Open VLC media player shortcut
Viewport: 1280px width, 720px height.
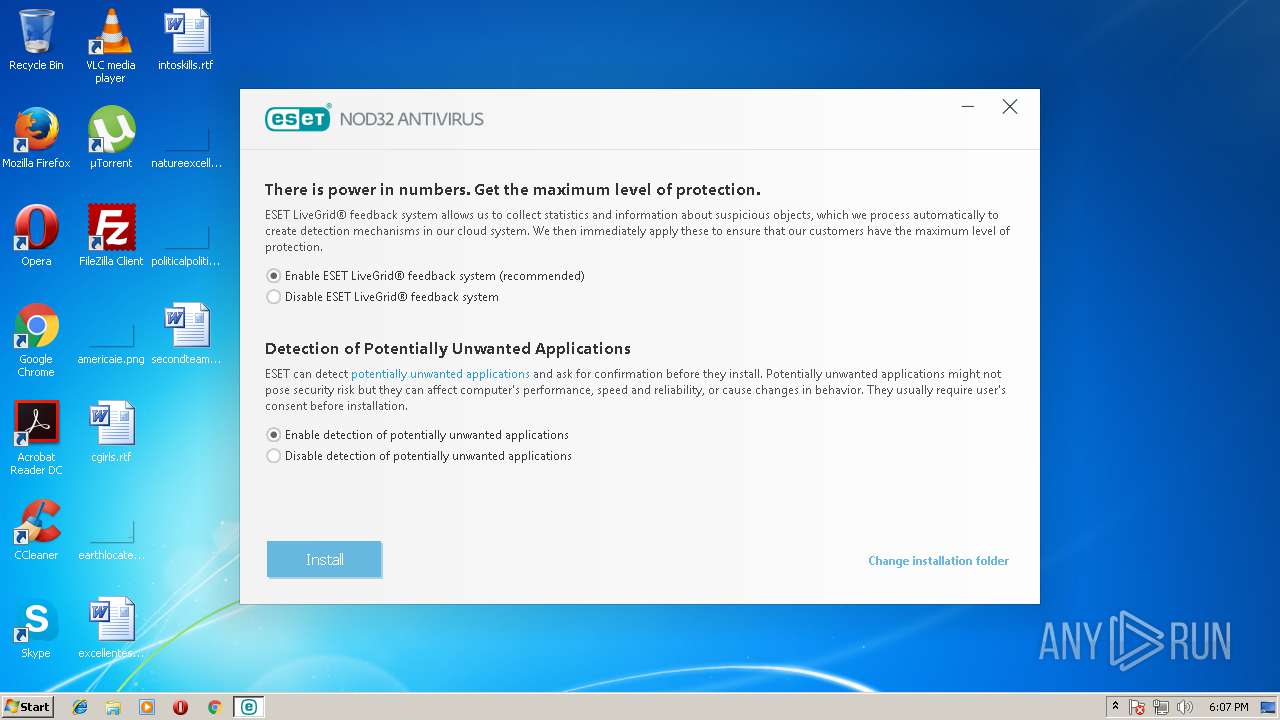(110, 46)
